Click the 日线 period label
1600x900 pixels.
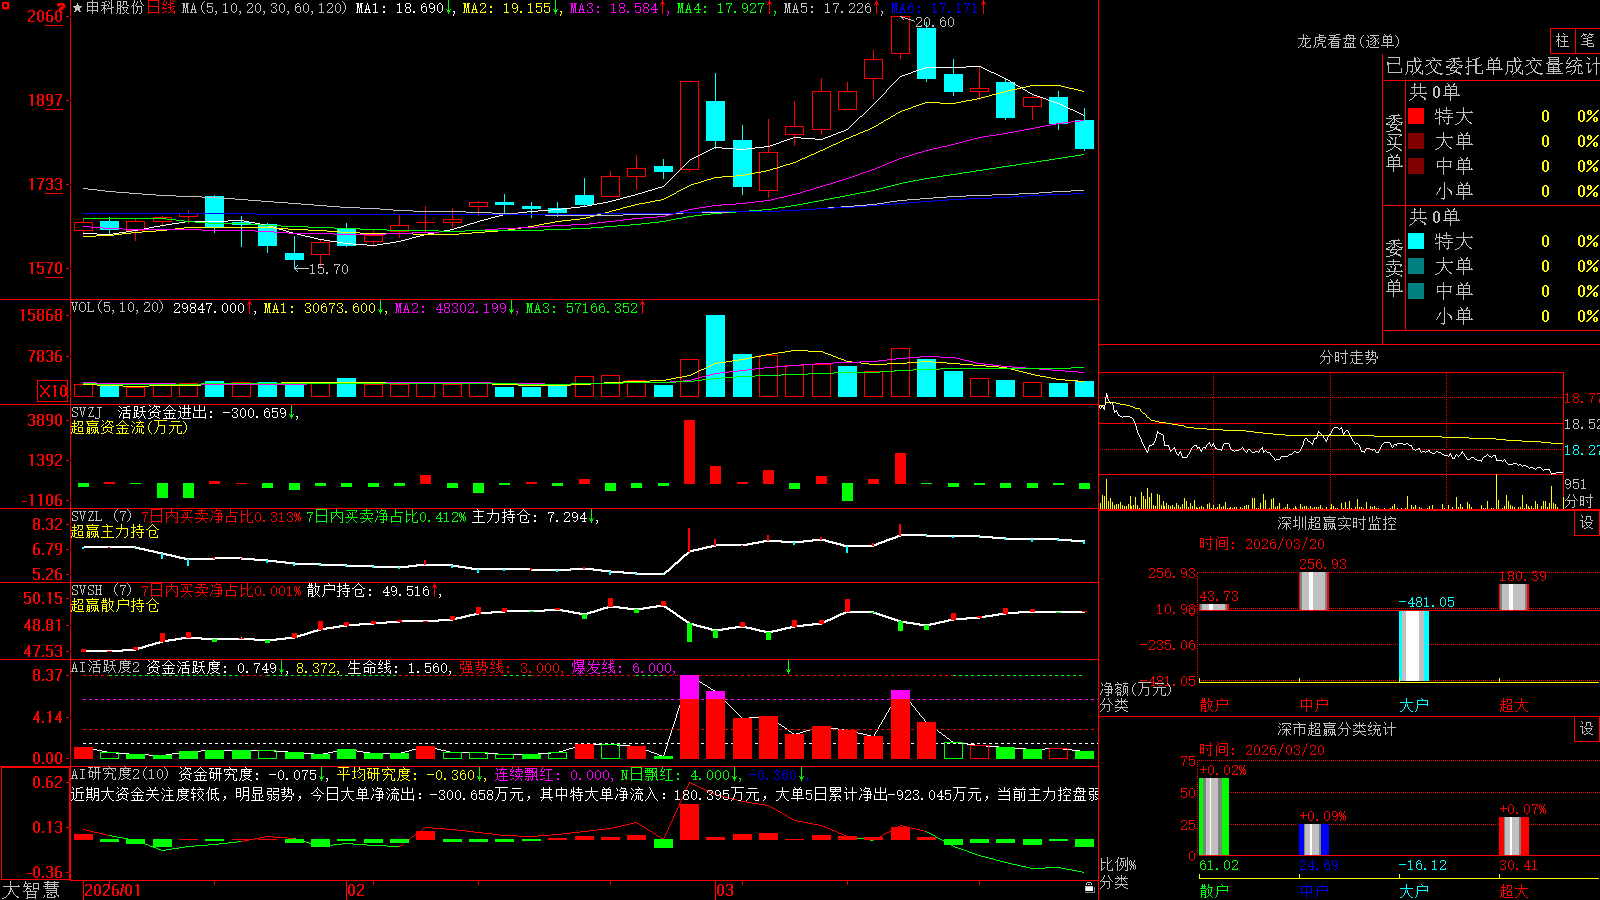(161, 8)
